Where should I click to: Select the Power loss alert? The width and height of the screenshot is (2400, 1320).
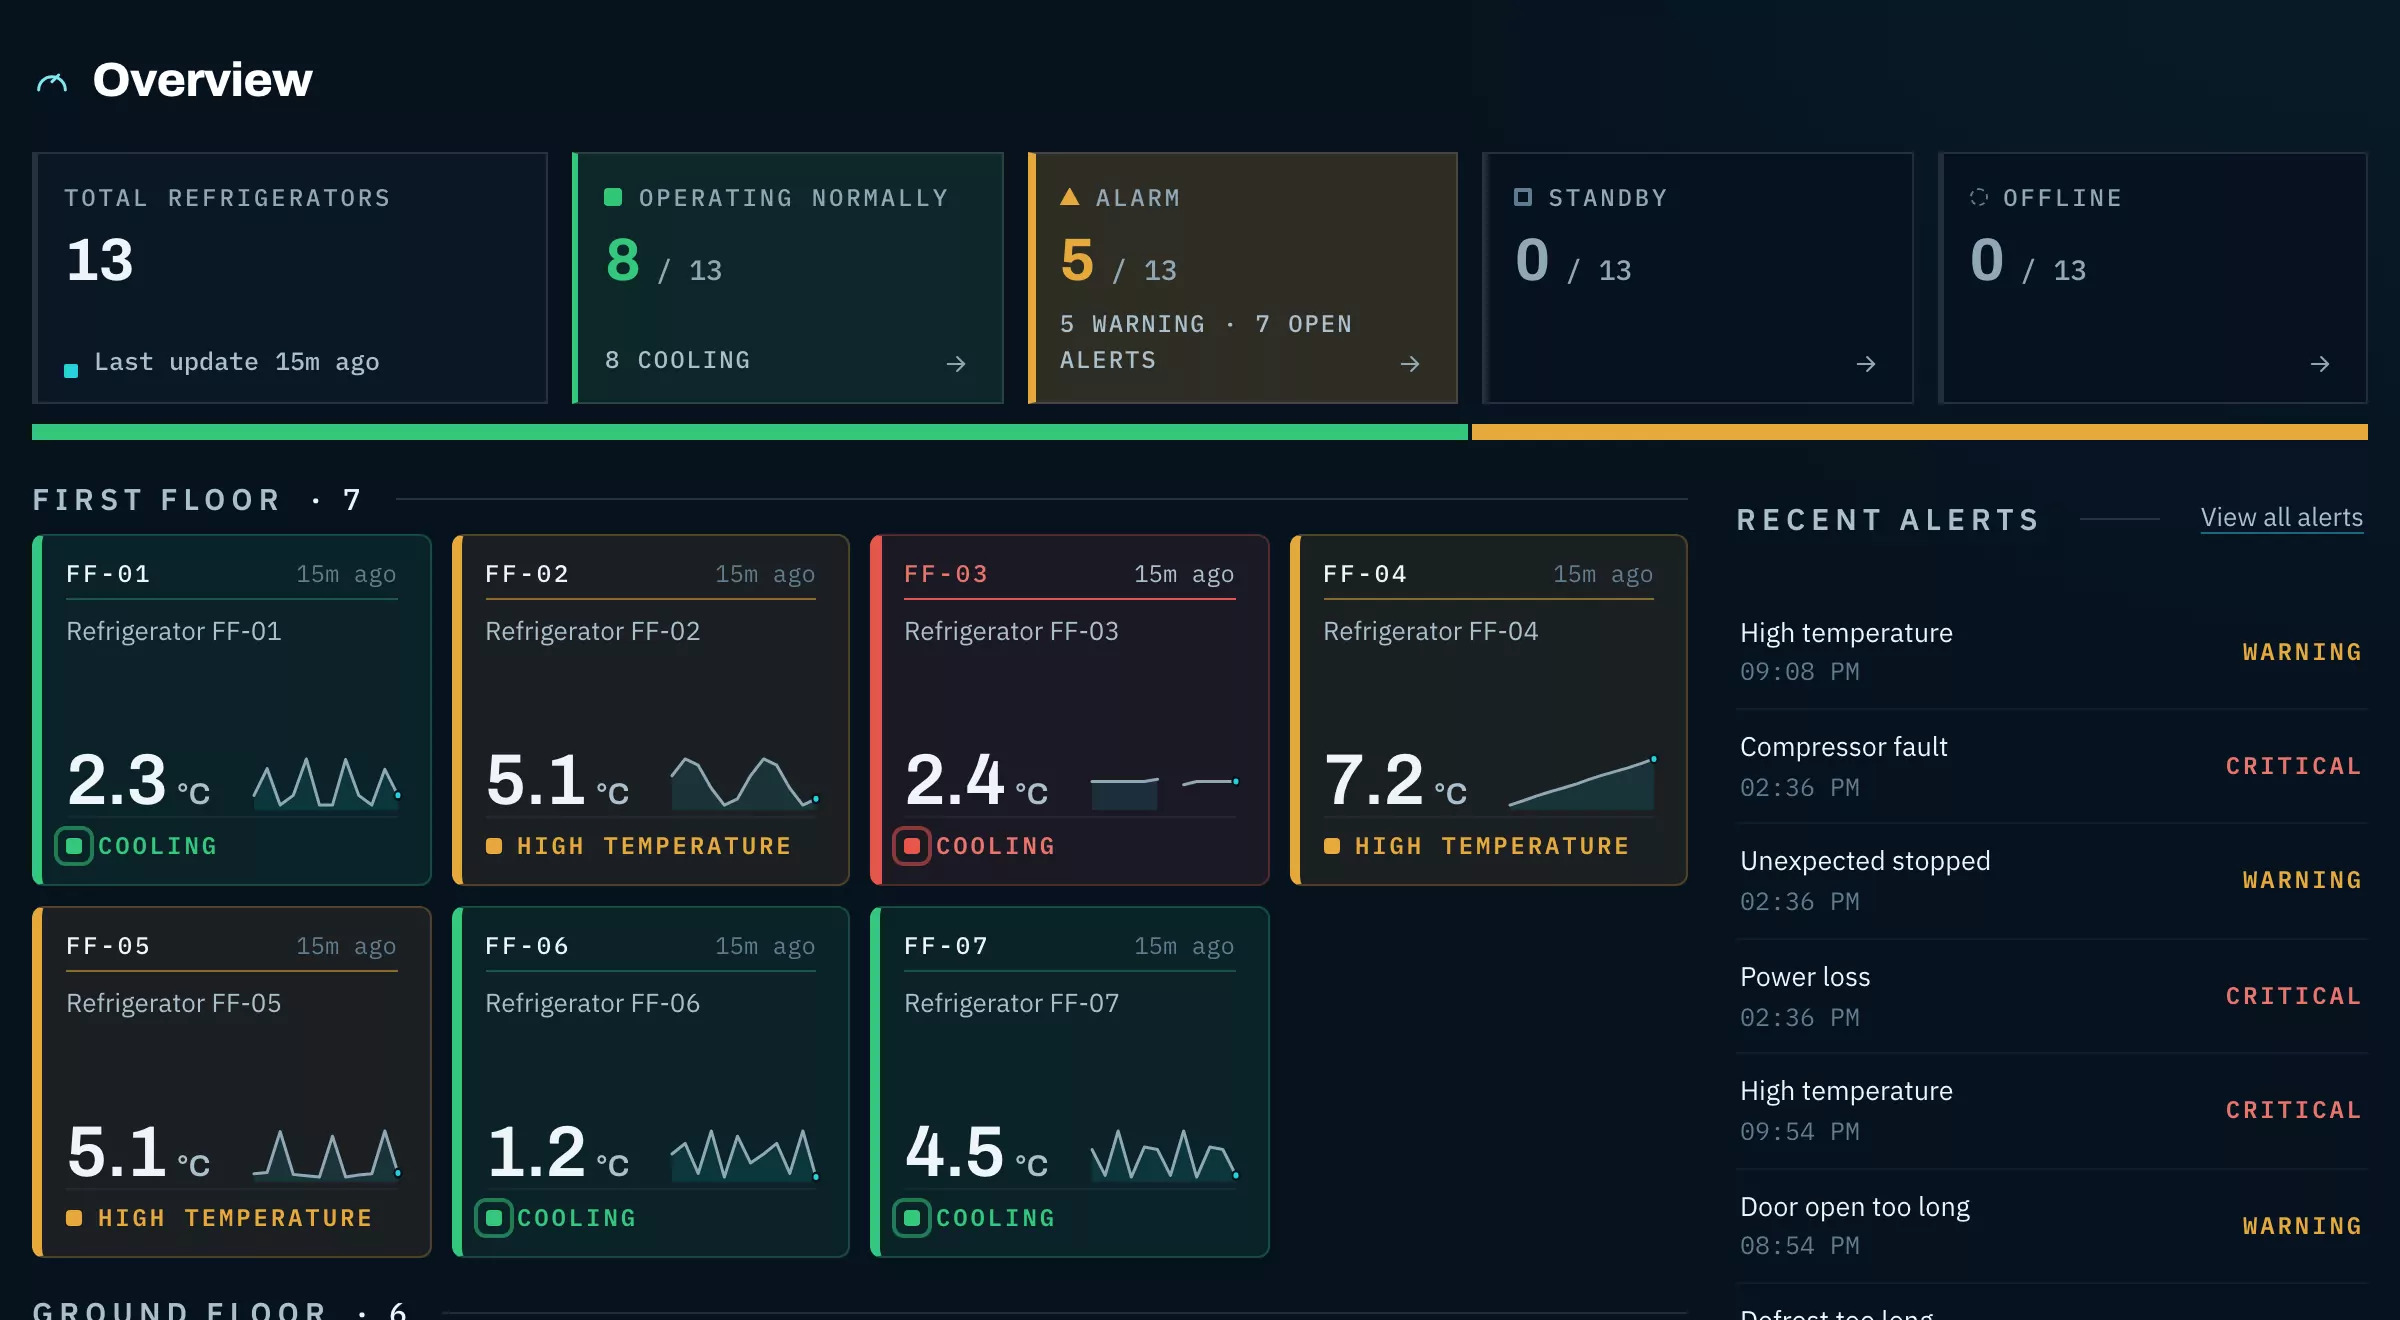point(2051,996)
